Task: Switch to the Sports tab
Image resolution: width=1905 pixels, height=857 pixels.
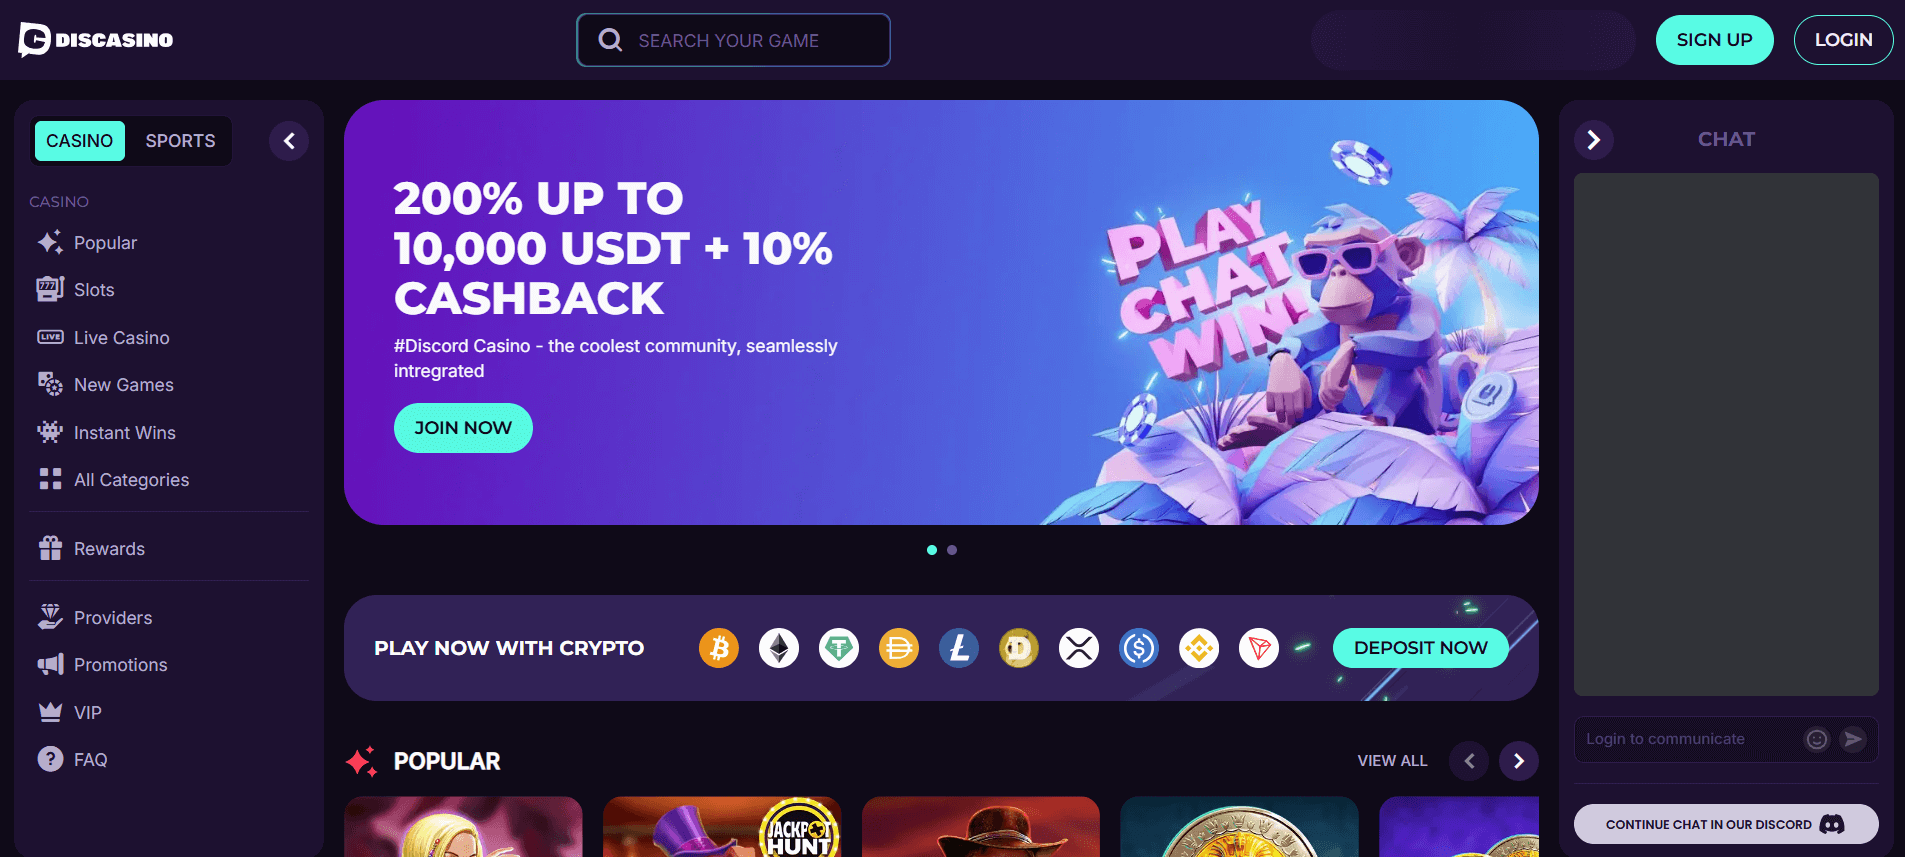Action: tap(180, 141)
